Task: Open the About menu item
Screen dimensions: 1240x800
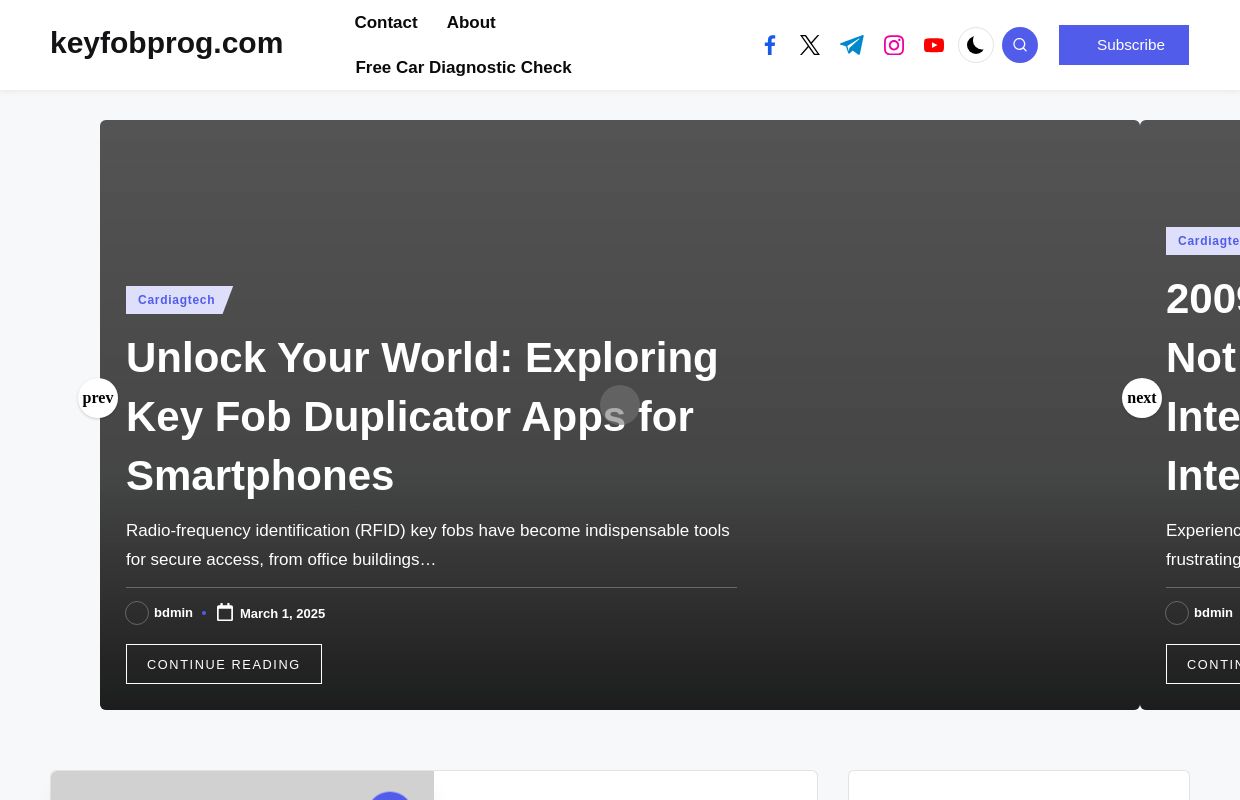Action: pos(471,22)
